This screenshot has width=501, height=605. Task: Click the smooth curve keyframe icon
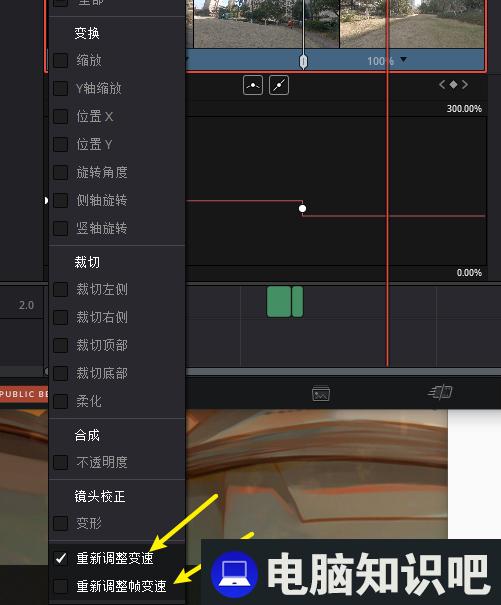click(253, 85)
